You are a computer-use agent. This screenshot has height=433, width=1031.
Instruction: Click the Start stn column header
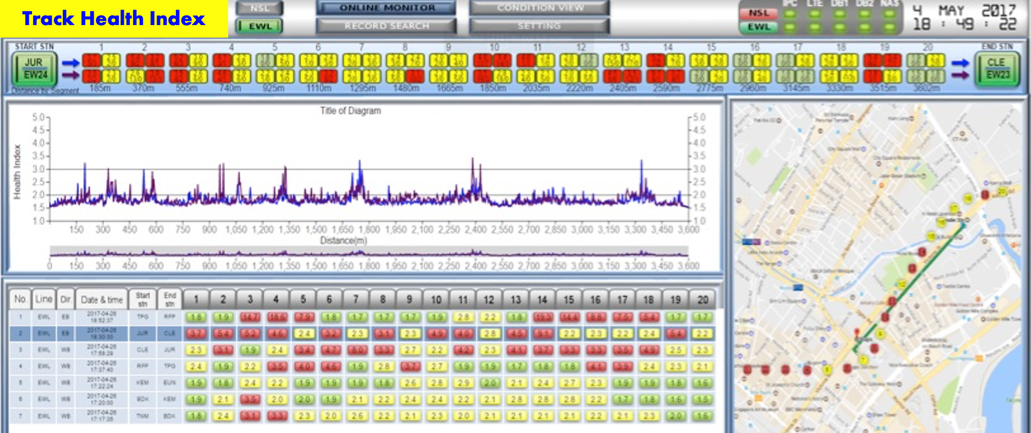point(141,298)
